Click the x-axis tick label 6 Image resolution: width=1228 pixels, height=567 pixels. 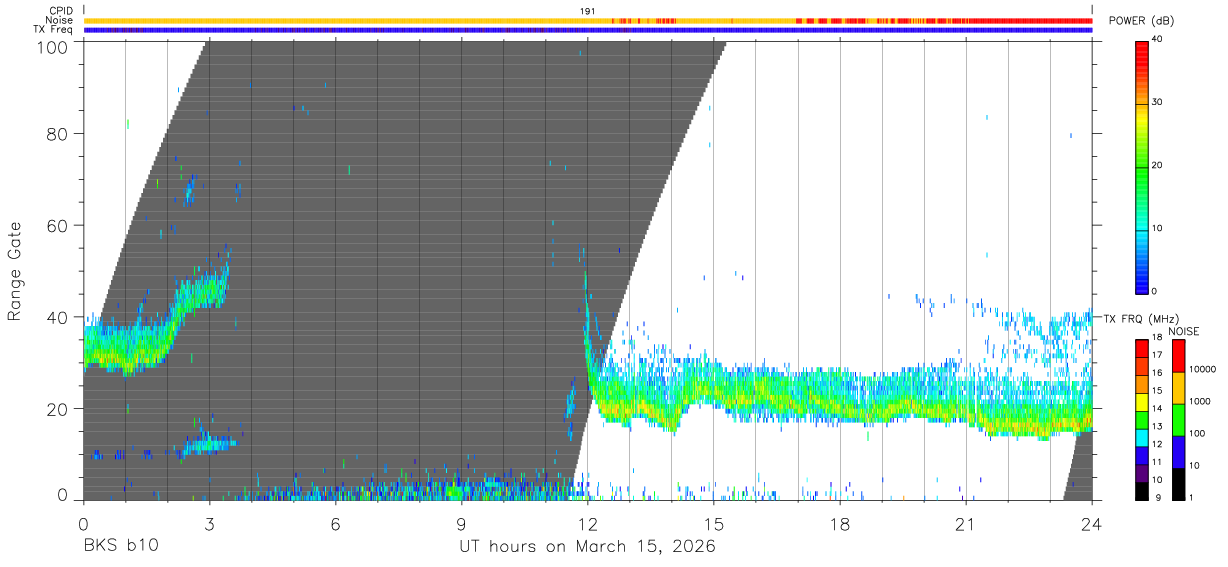tap(335, 524)
